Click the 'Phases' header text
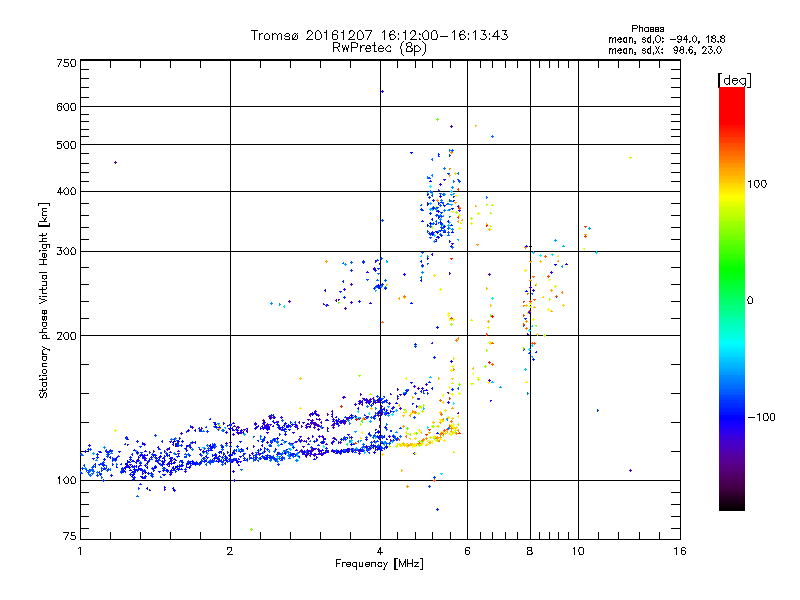Screen dimensions: 800x600 click(647, 29)
